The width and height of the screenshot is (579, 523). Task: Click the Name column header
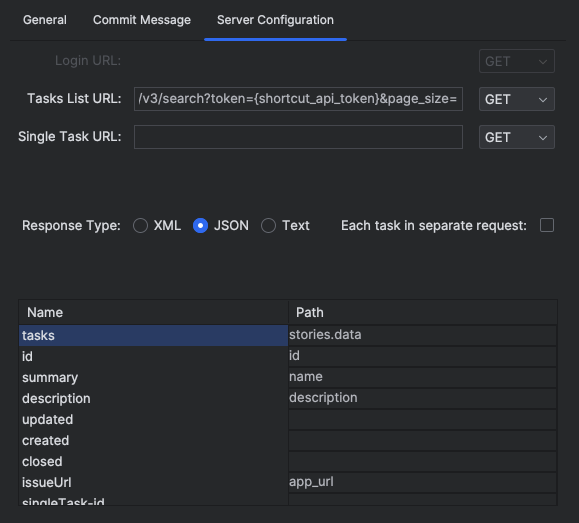[154, 312]
